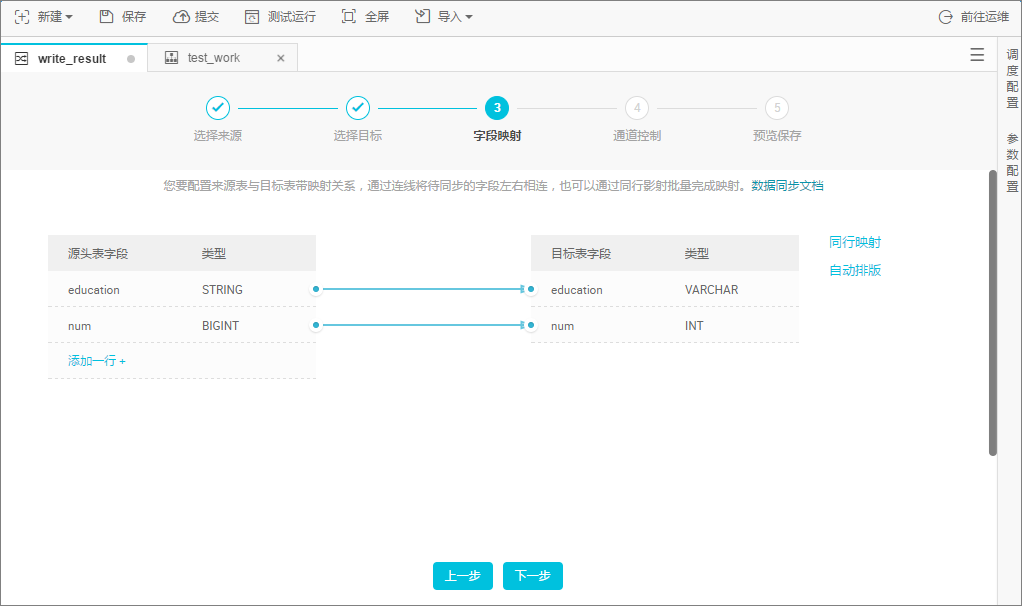Click source connector dot for num row
Image resolution: width=1022 pixels, height=606 pixels.
(316, 325)
